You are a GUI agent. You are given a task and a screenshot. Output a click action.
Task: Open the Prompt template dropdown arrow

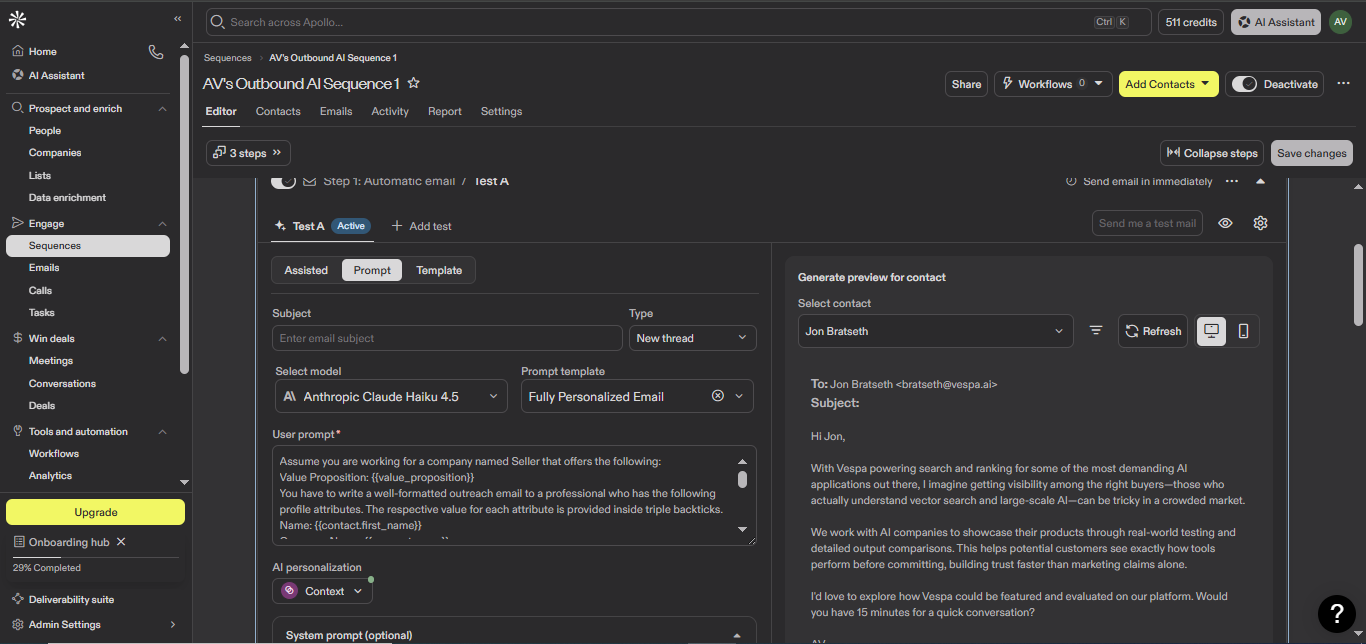coord(740,396)
